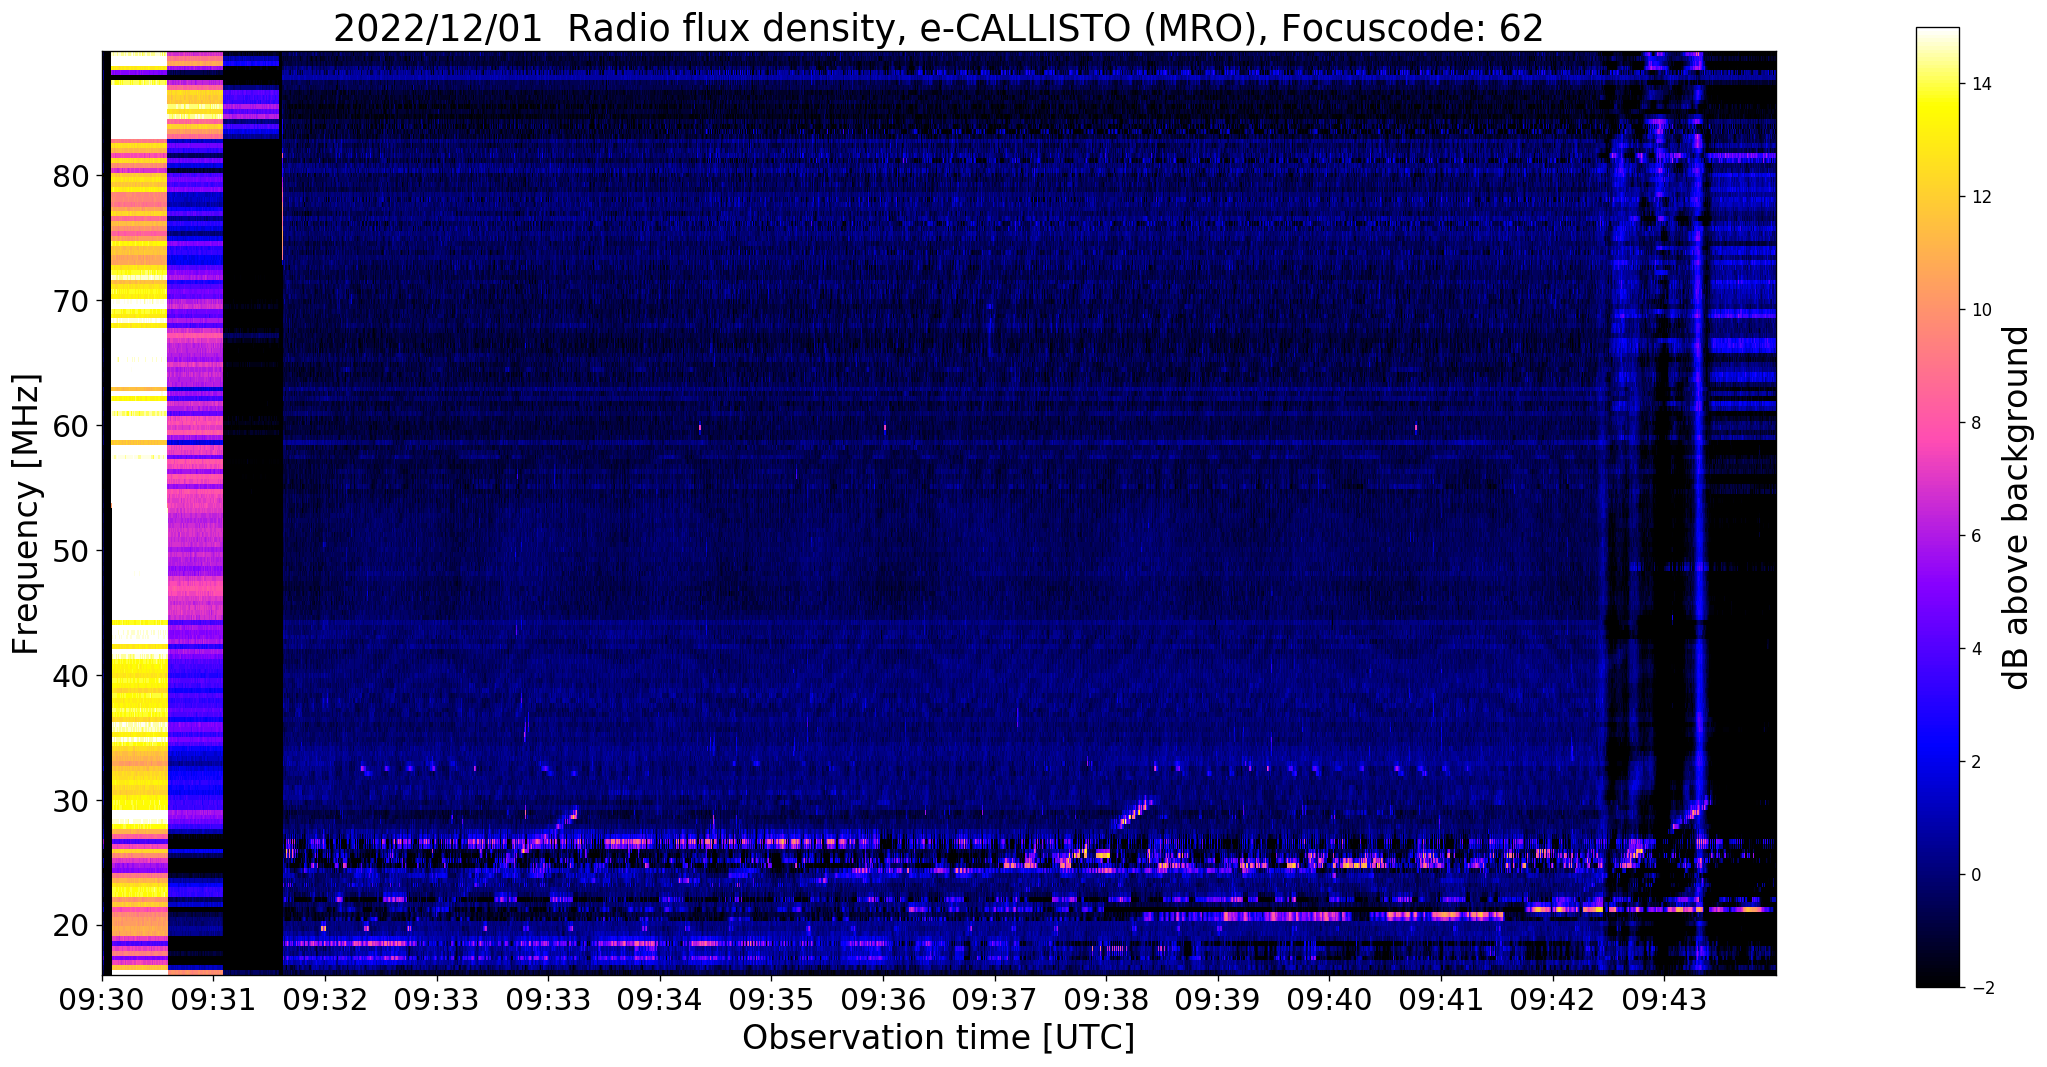Click the 'Frequency [MHz]' y-axis label

27,514
